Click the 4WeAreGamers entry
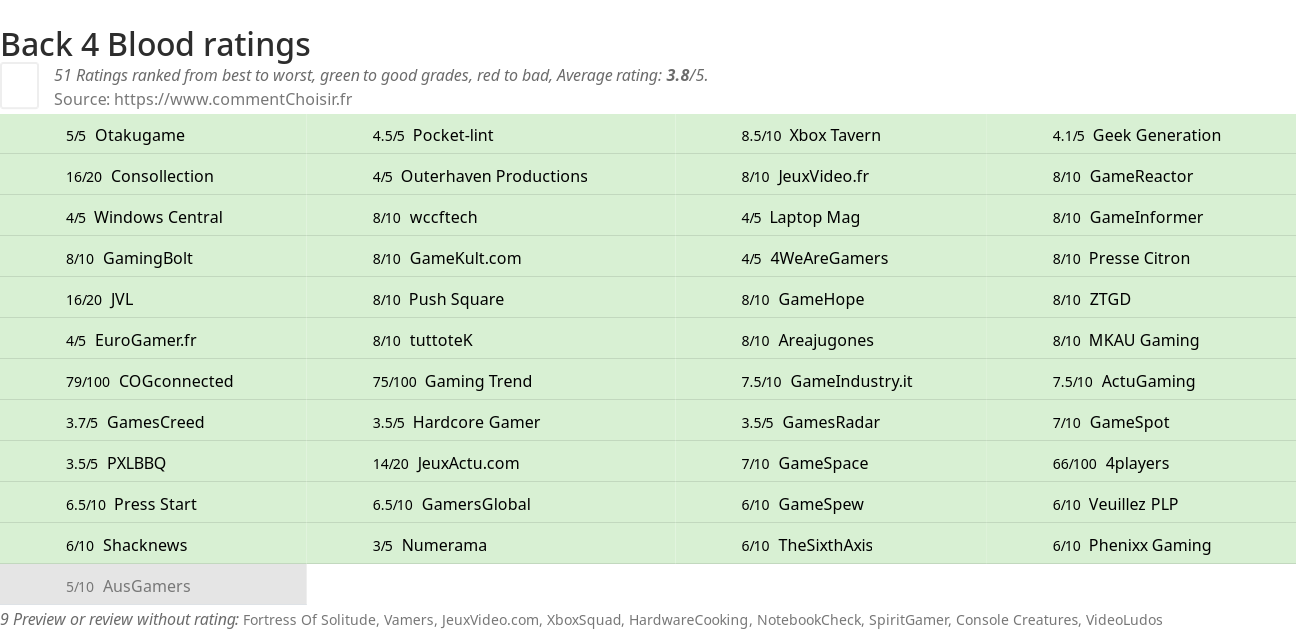Viewport: 1296px width, 630px height. (831, 258)
